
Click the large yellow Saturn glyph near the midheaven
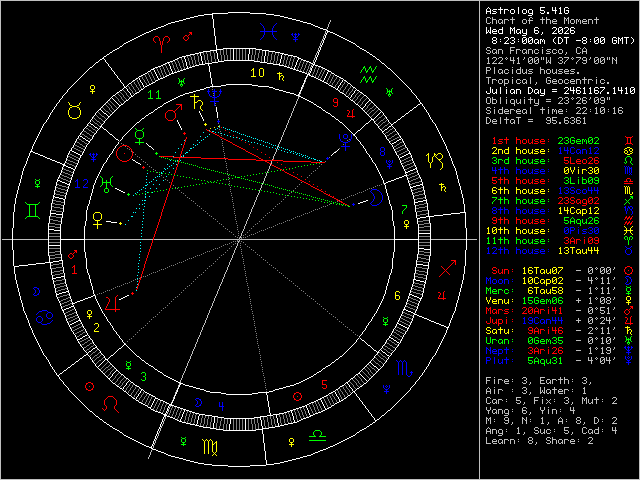click(197, 102)
